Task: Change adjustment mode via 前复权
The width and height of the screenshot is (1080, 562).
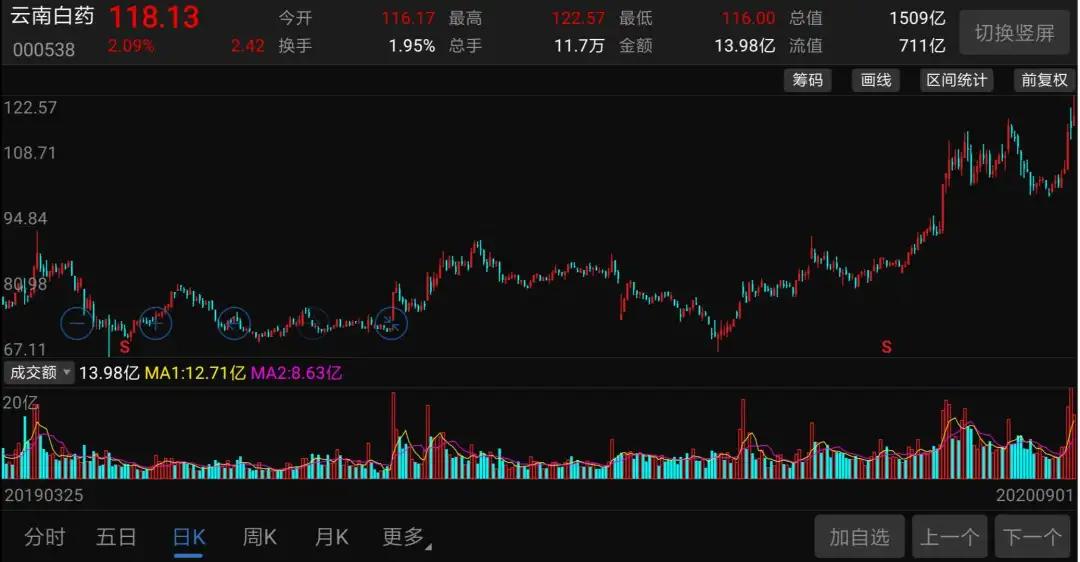Action: point(1043,80)
